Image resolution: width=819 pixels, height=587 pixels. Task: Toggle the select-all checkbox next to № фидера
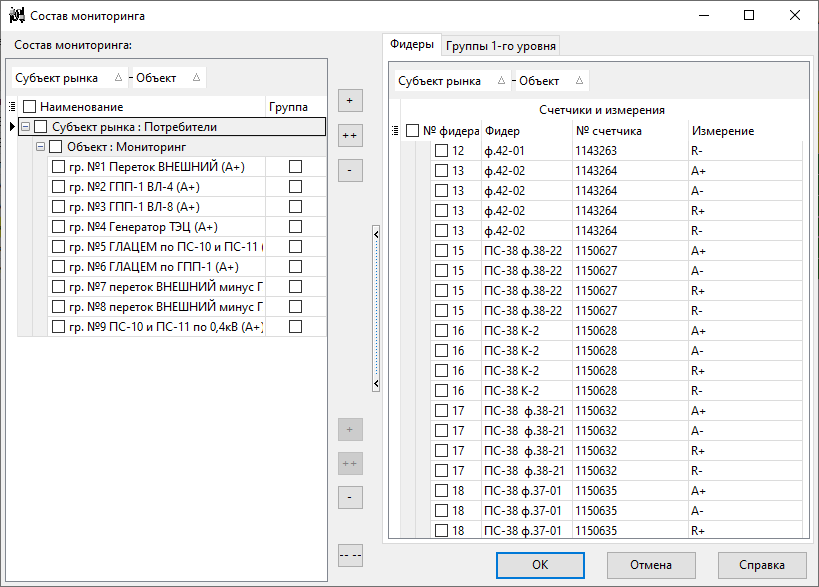click(x=414, y=130)
